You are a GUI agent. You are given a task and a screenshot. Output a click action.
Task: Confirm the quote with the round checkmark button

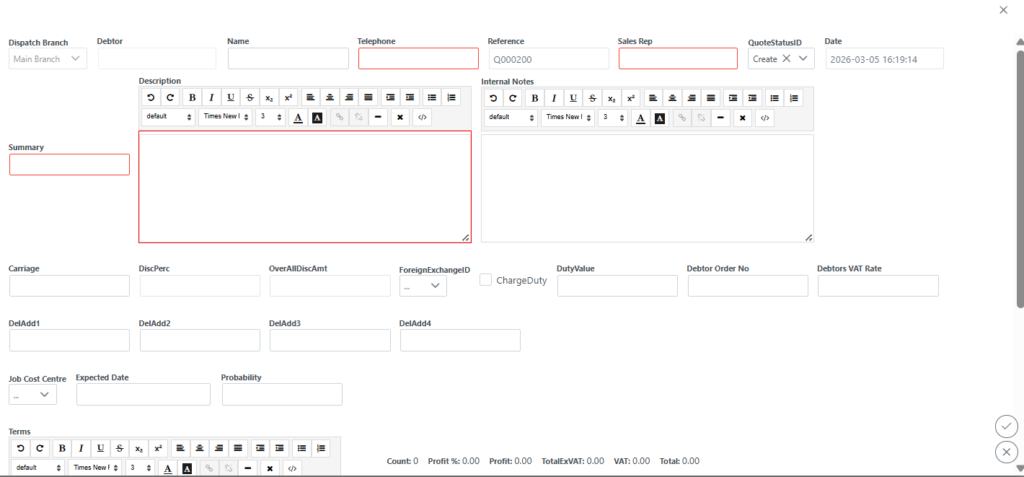1006,426
